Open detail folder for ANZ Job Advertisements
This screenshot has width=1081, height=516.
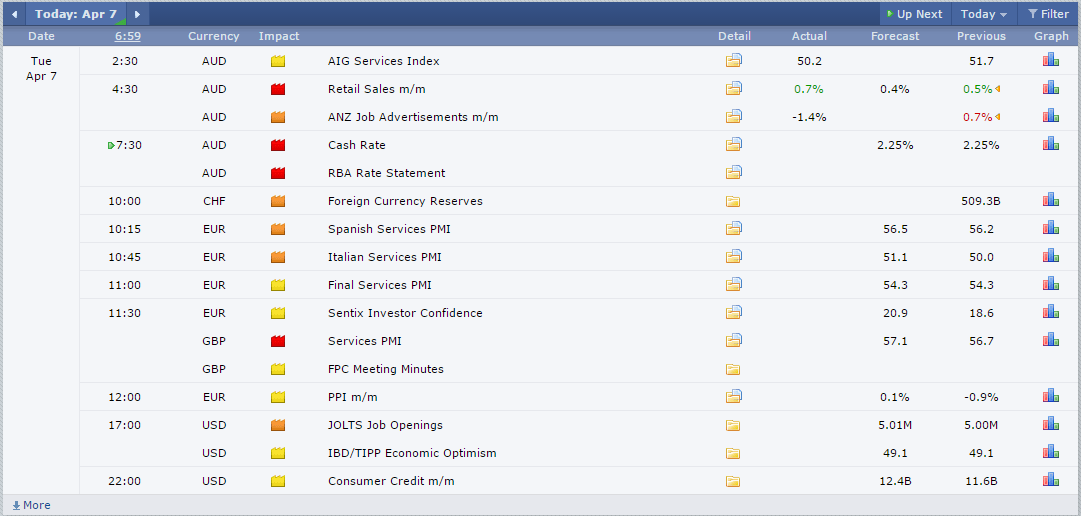pos(734,117)
